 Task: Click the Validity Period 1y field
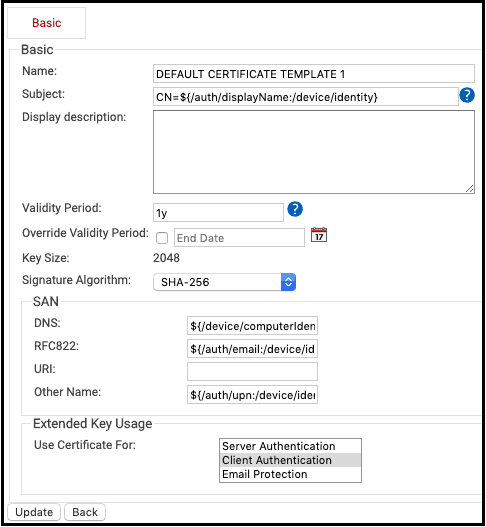218,212
